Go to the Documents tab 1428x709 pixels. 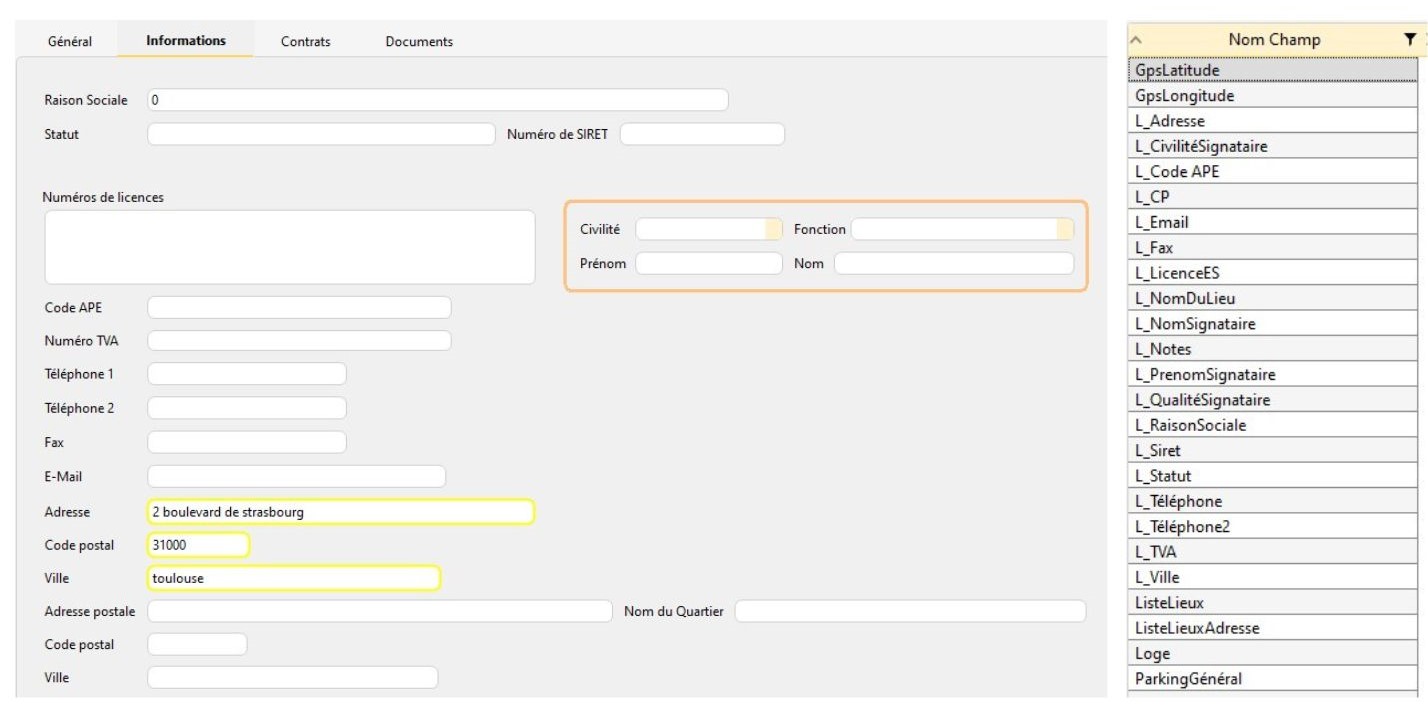pos(419,41)
